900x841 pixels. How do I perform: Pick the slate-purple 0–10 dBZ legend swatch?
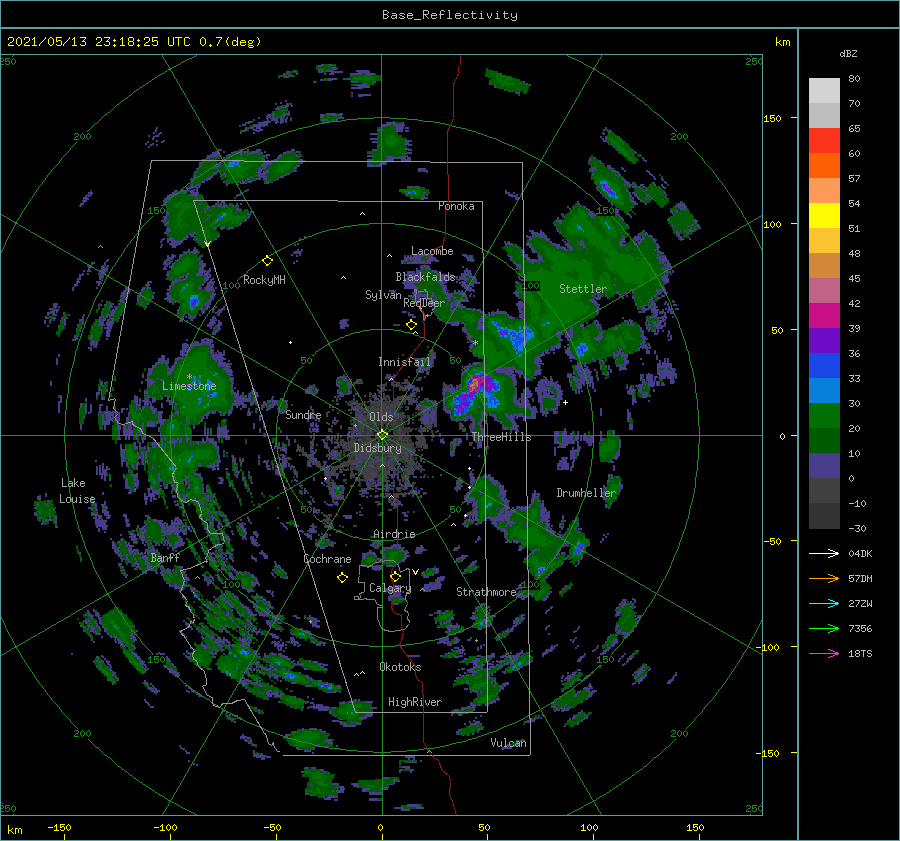(x=824, y=466)
